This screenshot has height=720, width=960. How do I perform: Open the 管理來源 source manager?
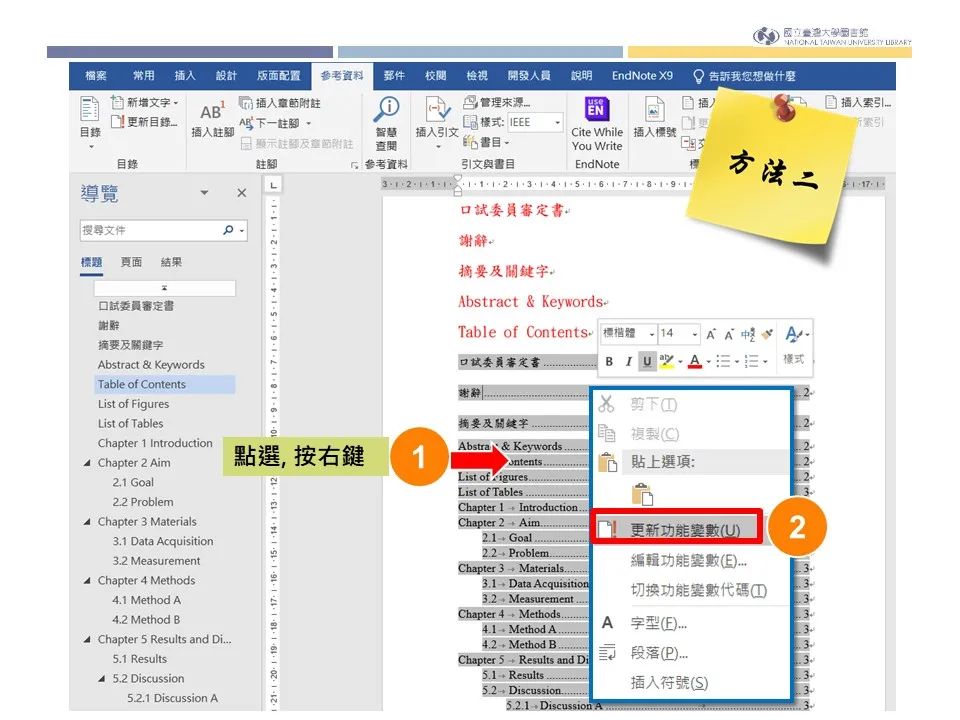[498, 101]
